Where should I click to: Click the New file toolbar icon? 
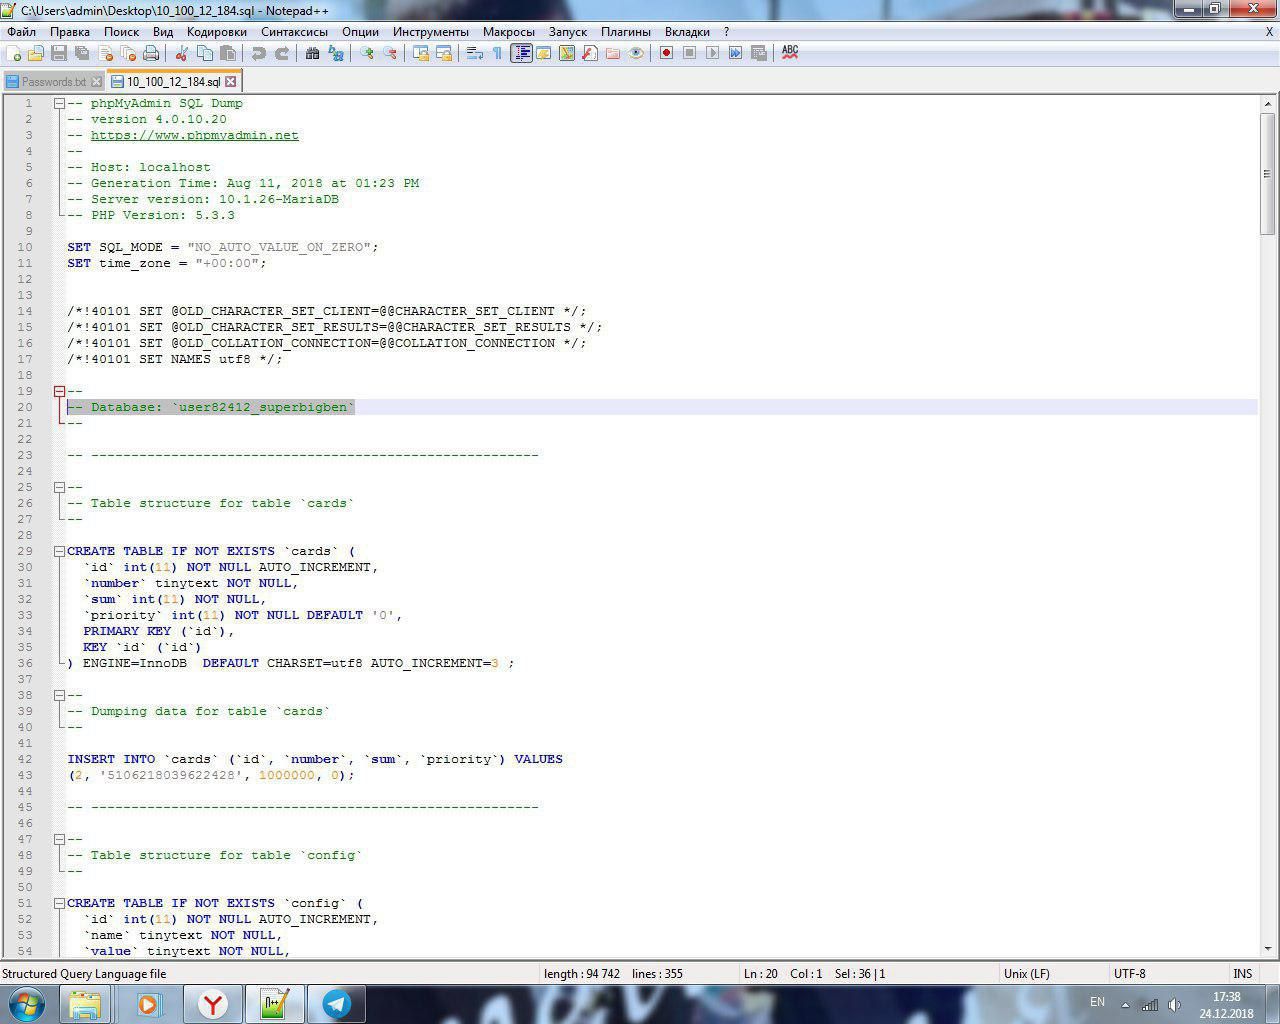[14, 53]
